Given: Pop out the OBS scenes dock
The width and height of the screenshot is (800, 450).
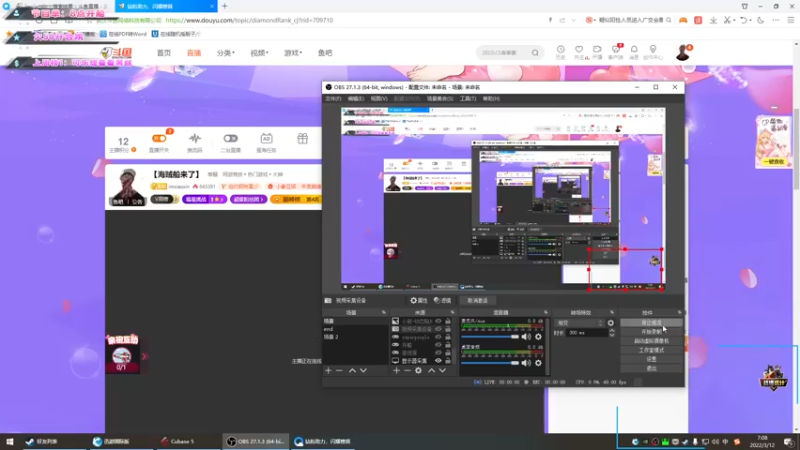Looking at the screenshot, I should click(x=384, y=312).
